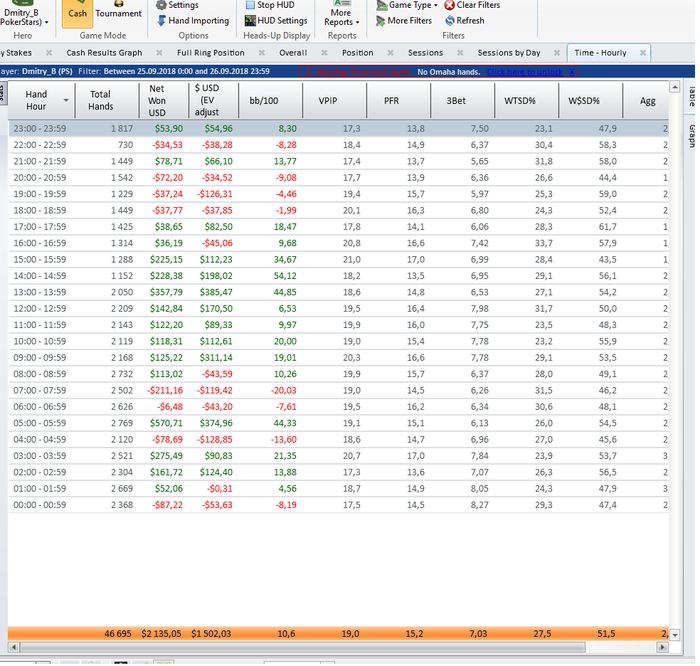The width and height of the screenshot is (700, 666).
Task: Click the Hand Hour column sort arrow
Action: pyautogui.click(x=66, y=100)
